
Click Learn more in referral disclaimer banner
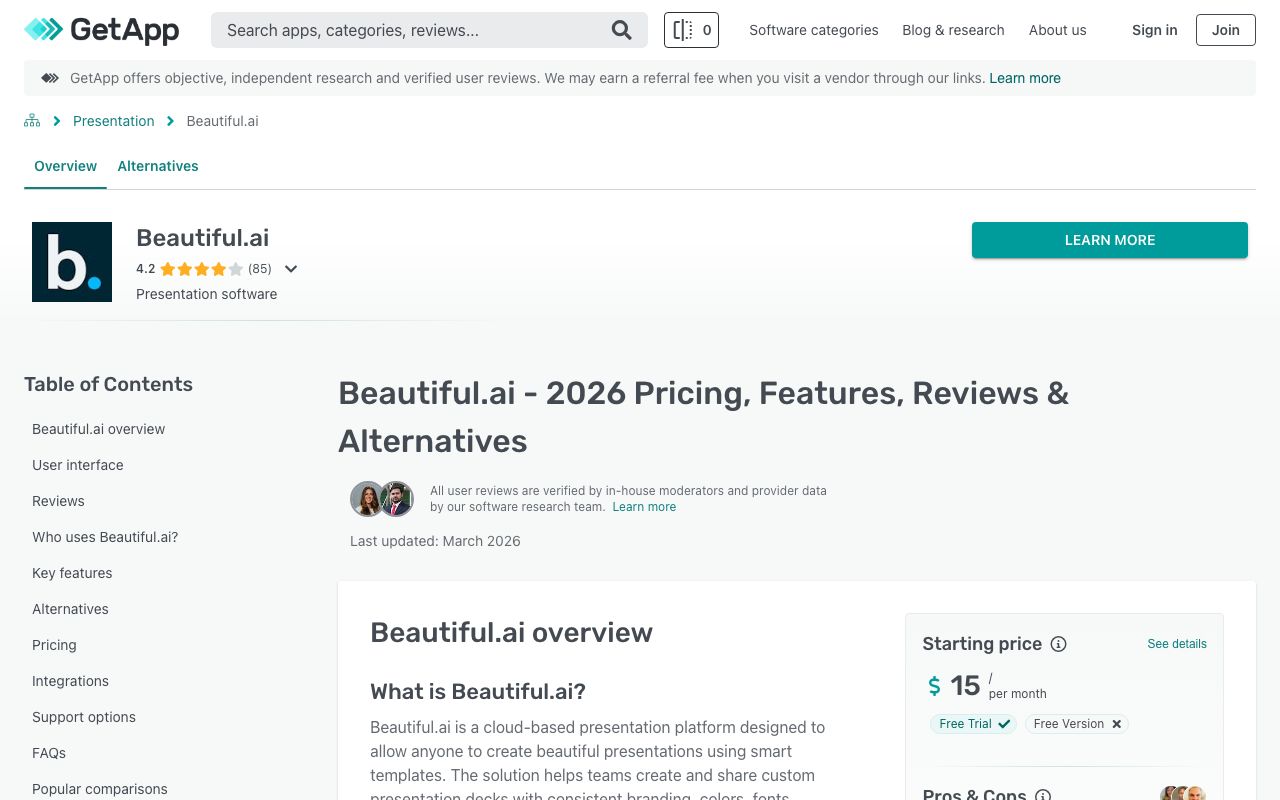[x=1025, y=78]
